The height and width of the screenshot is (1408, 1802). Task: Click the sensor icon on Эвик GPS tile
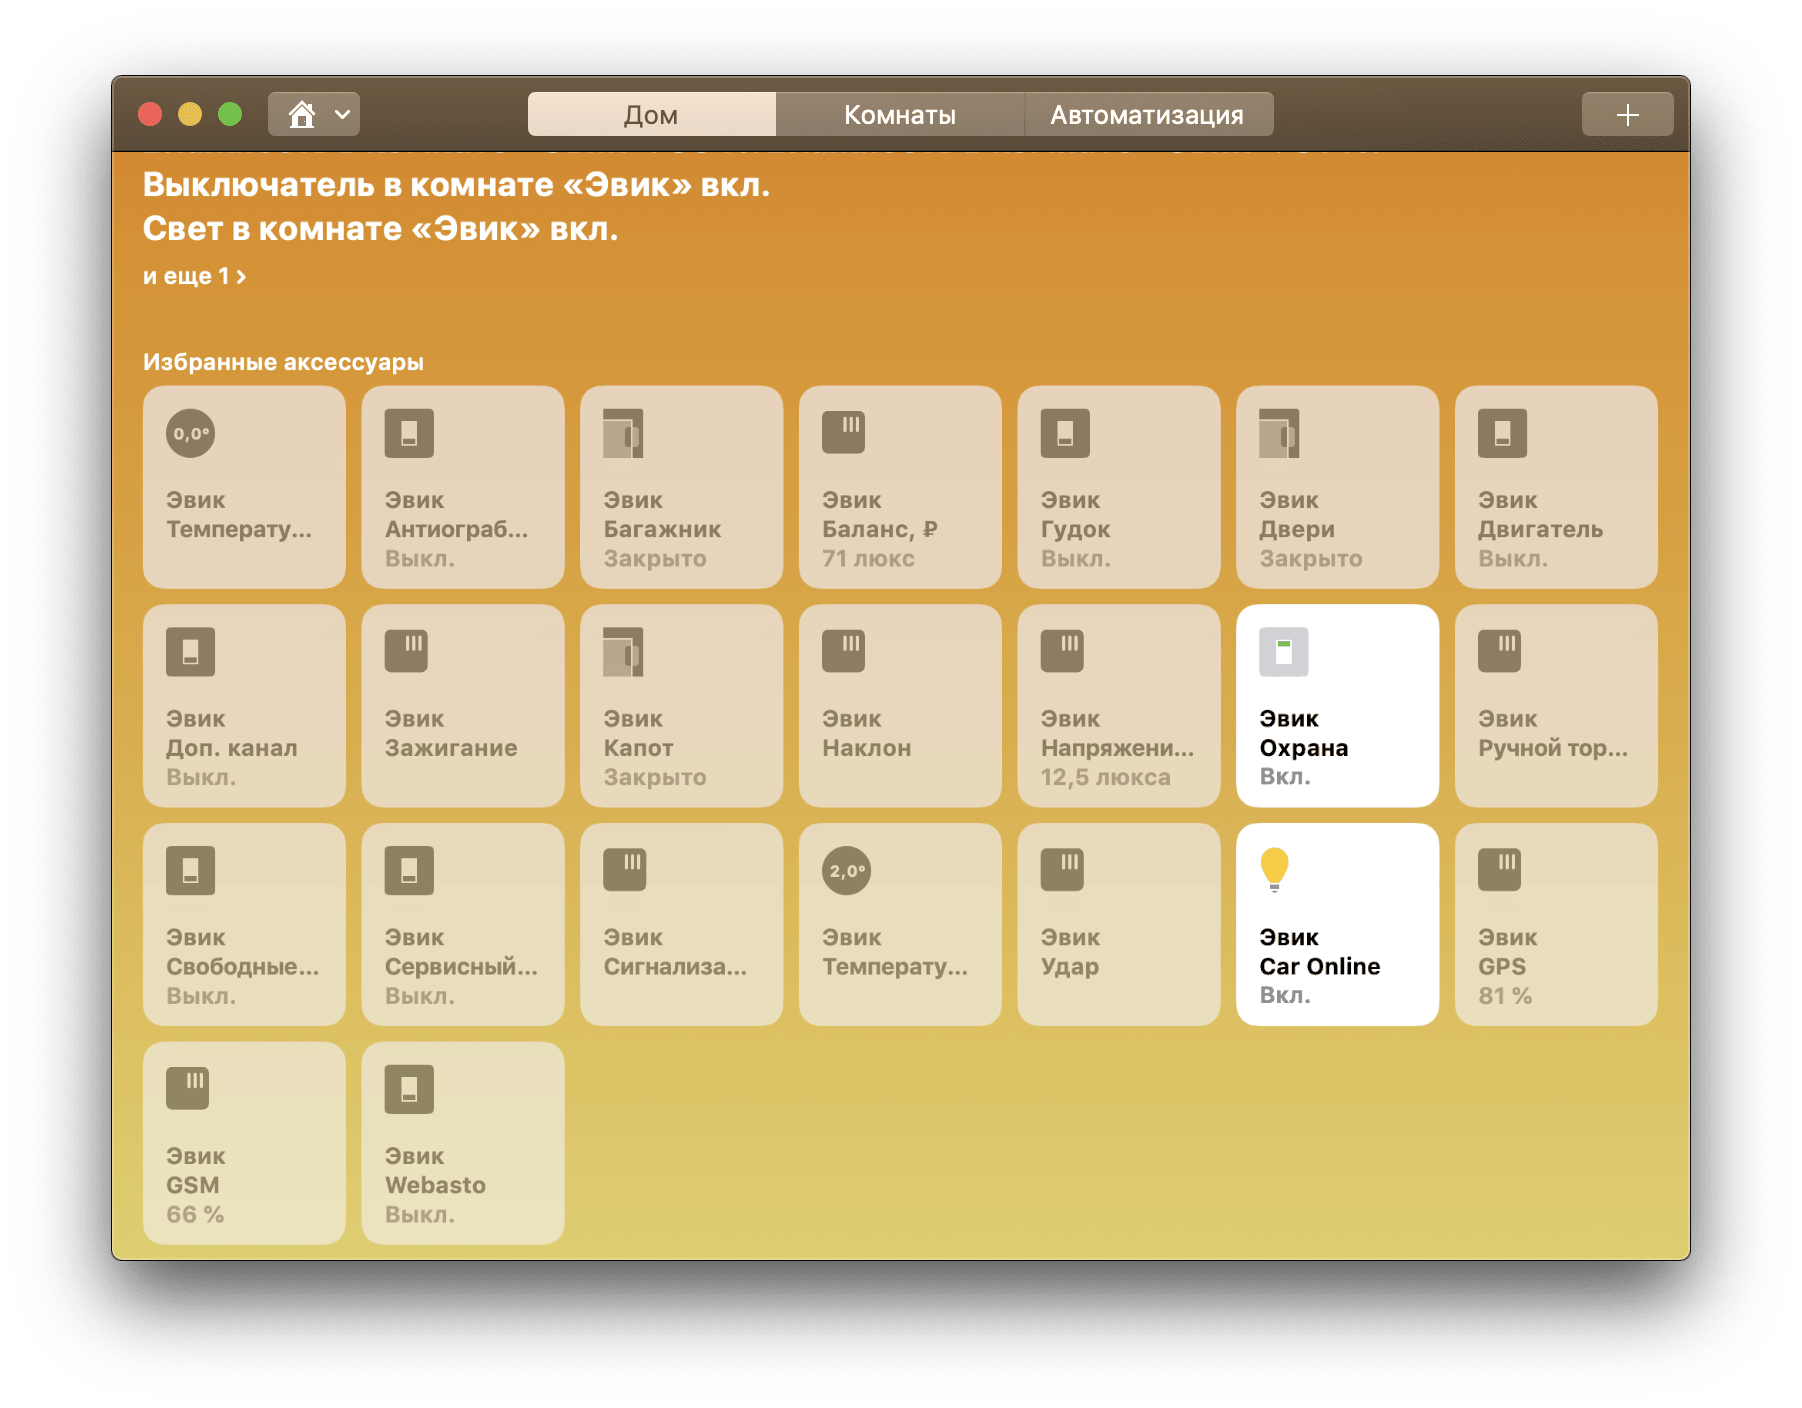(1501, 871)
